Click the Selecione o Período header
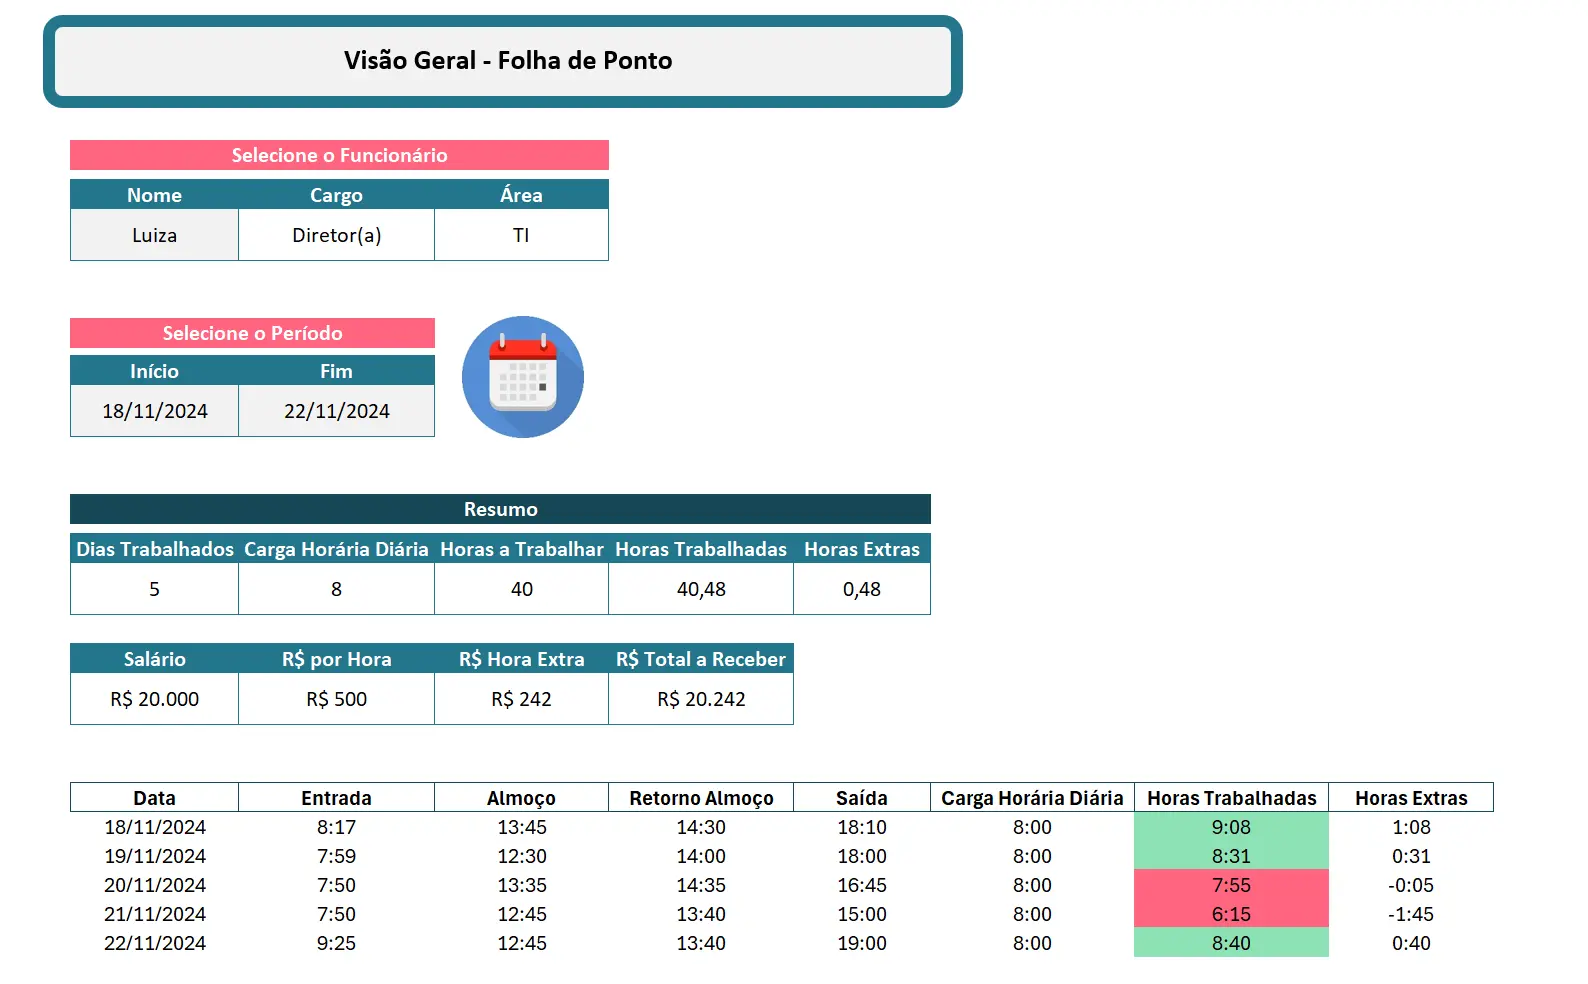1588x984 pixels. tap(252, 333)
